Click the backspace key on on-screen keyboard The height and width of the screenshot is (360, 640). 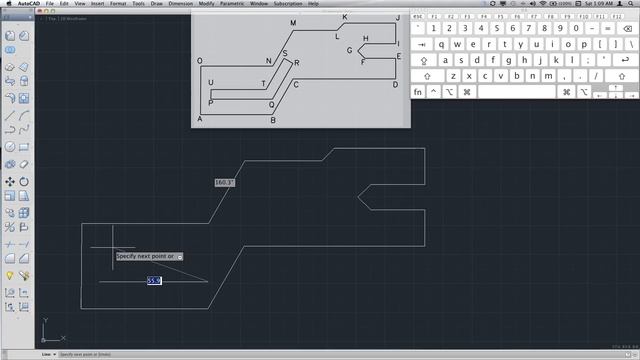(x=627, y=29)
